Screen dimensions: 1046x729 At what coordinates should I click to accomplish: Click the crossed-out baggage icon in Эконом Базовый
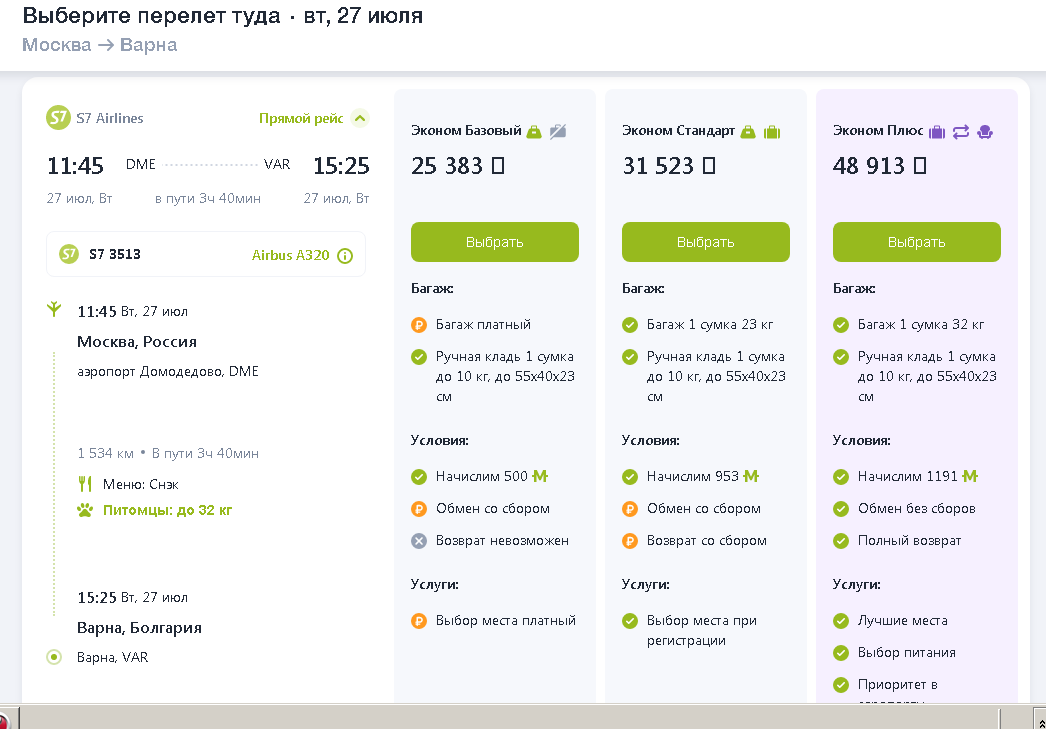558,131
